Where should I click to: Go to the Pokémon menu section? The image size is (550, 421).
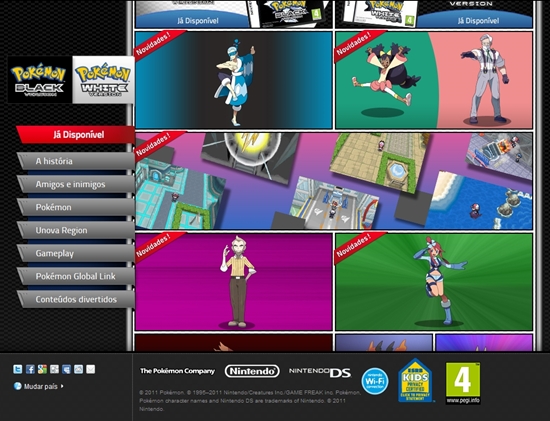pos(76,207)
